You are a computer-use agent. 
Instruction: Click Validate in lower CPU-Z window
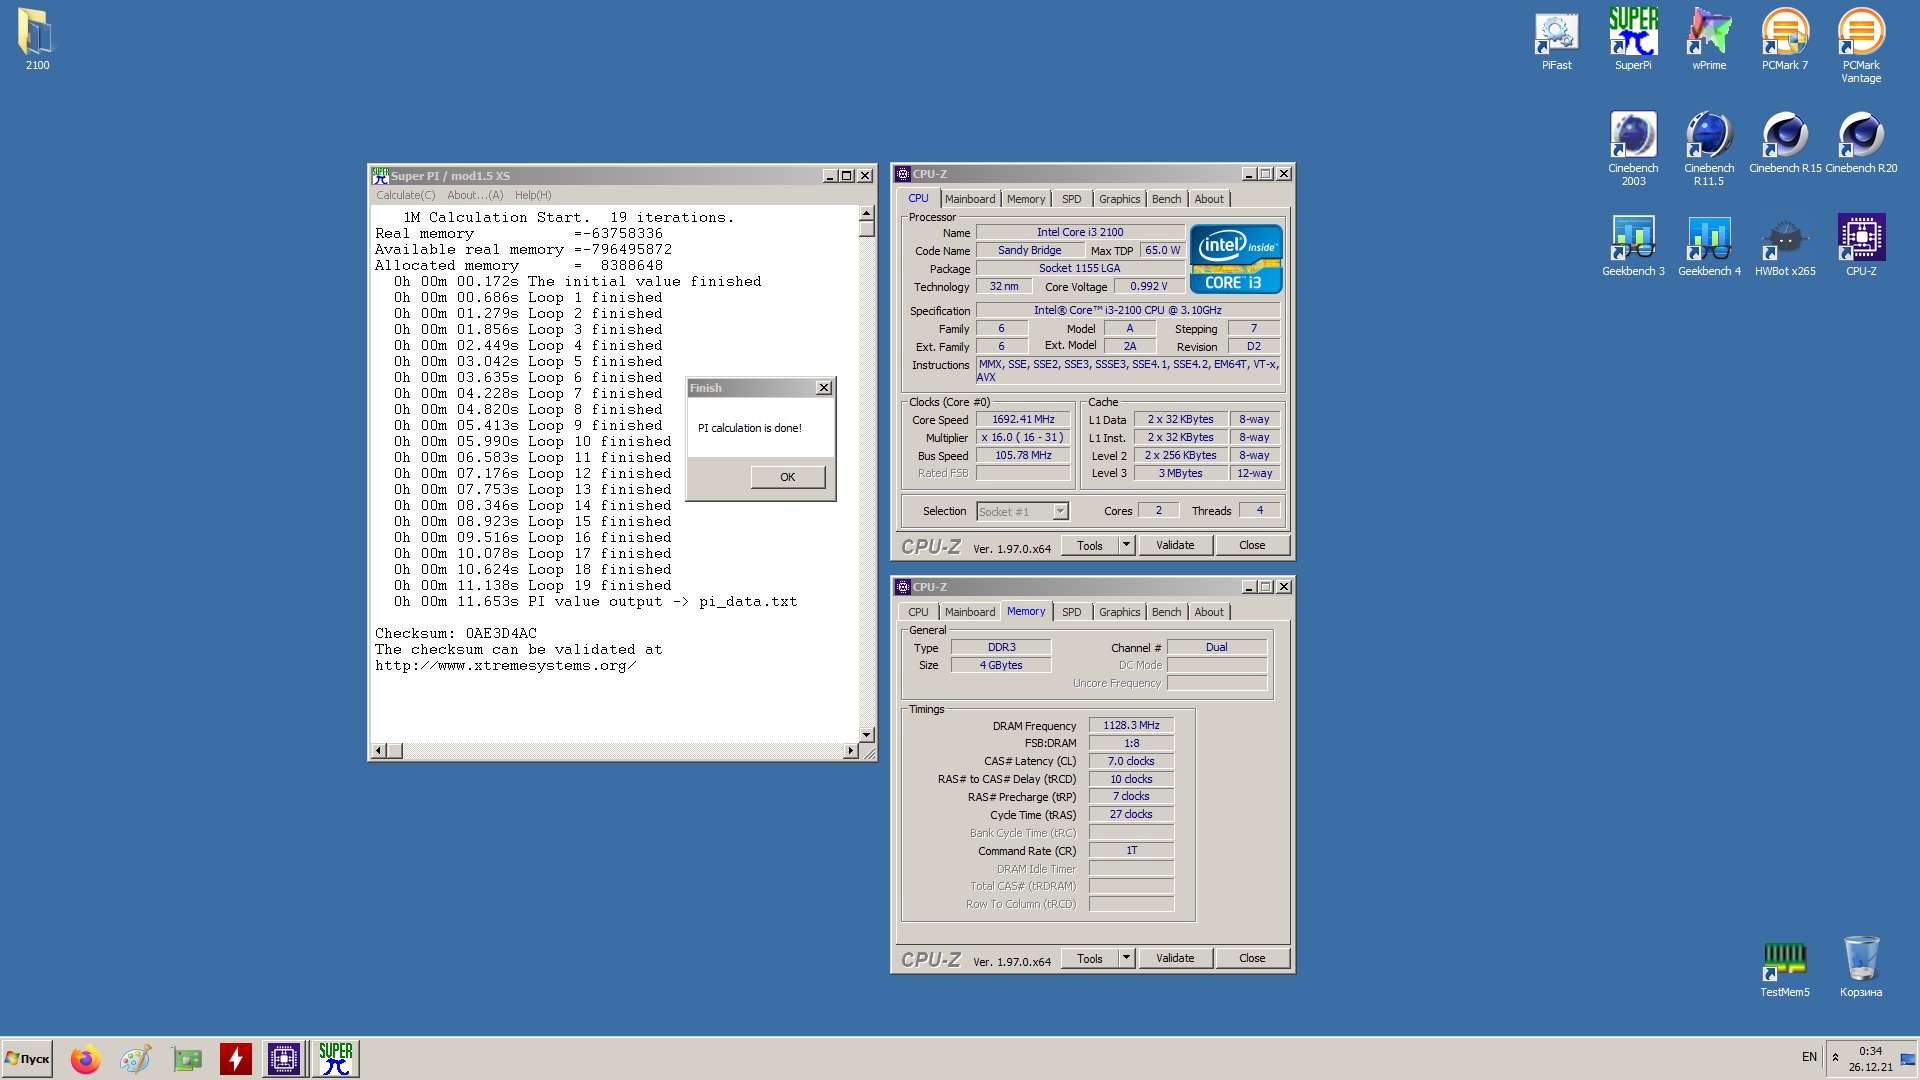(x=1175, y=958)
